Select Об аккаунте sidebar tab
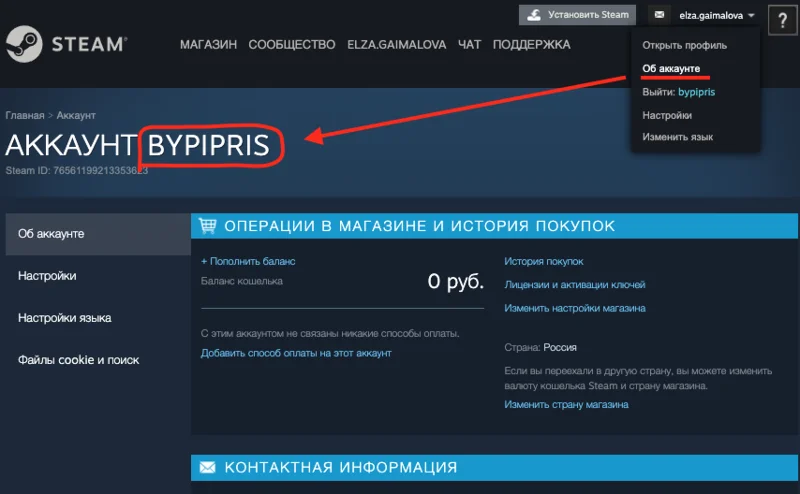Image resolution: width=800 pixels, height=494 pixels. (x=98, y=234)
